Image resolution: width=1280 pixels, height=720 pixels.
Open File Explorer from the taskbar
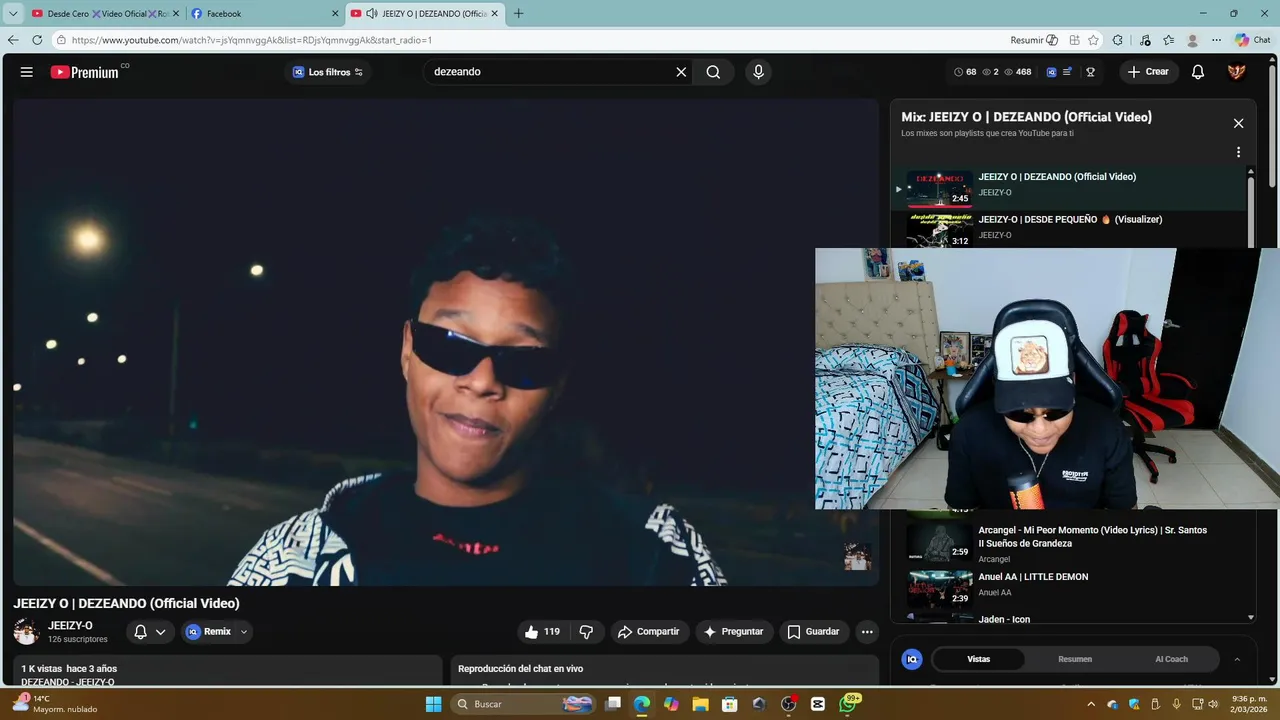700,704
